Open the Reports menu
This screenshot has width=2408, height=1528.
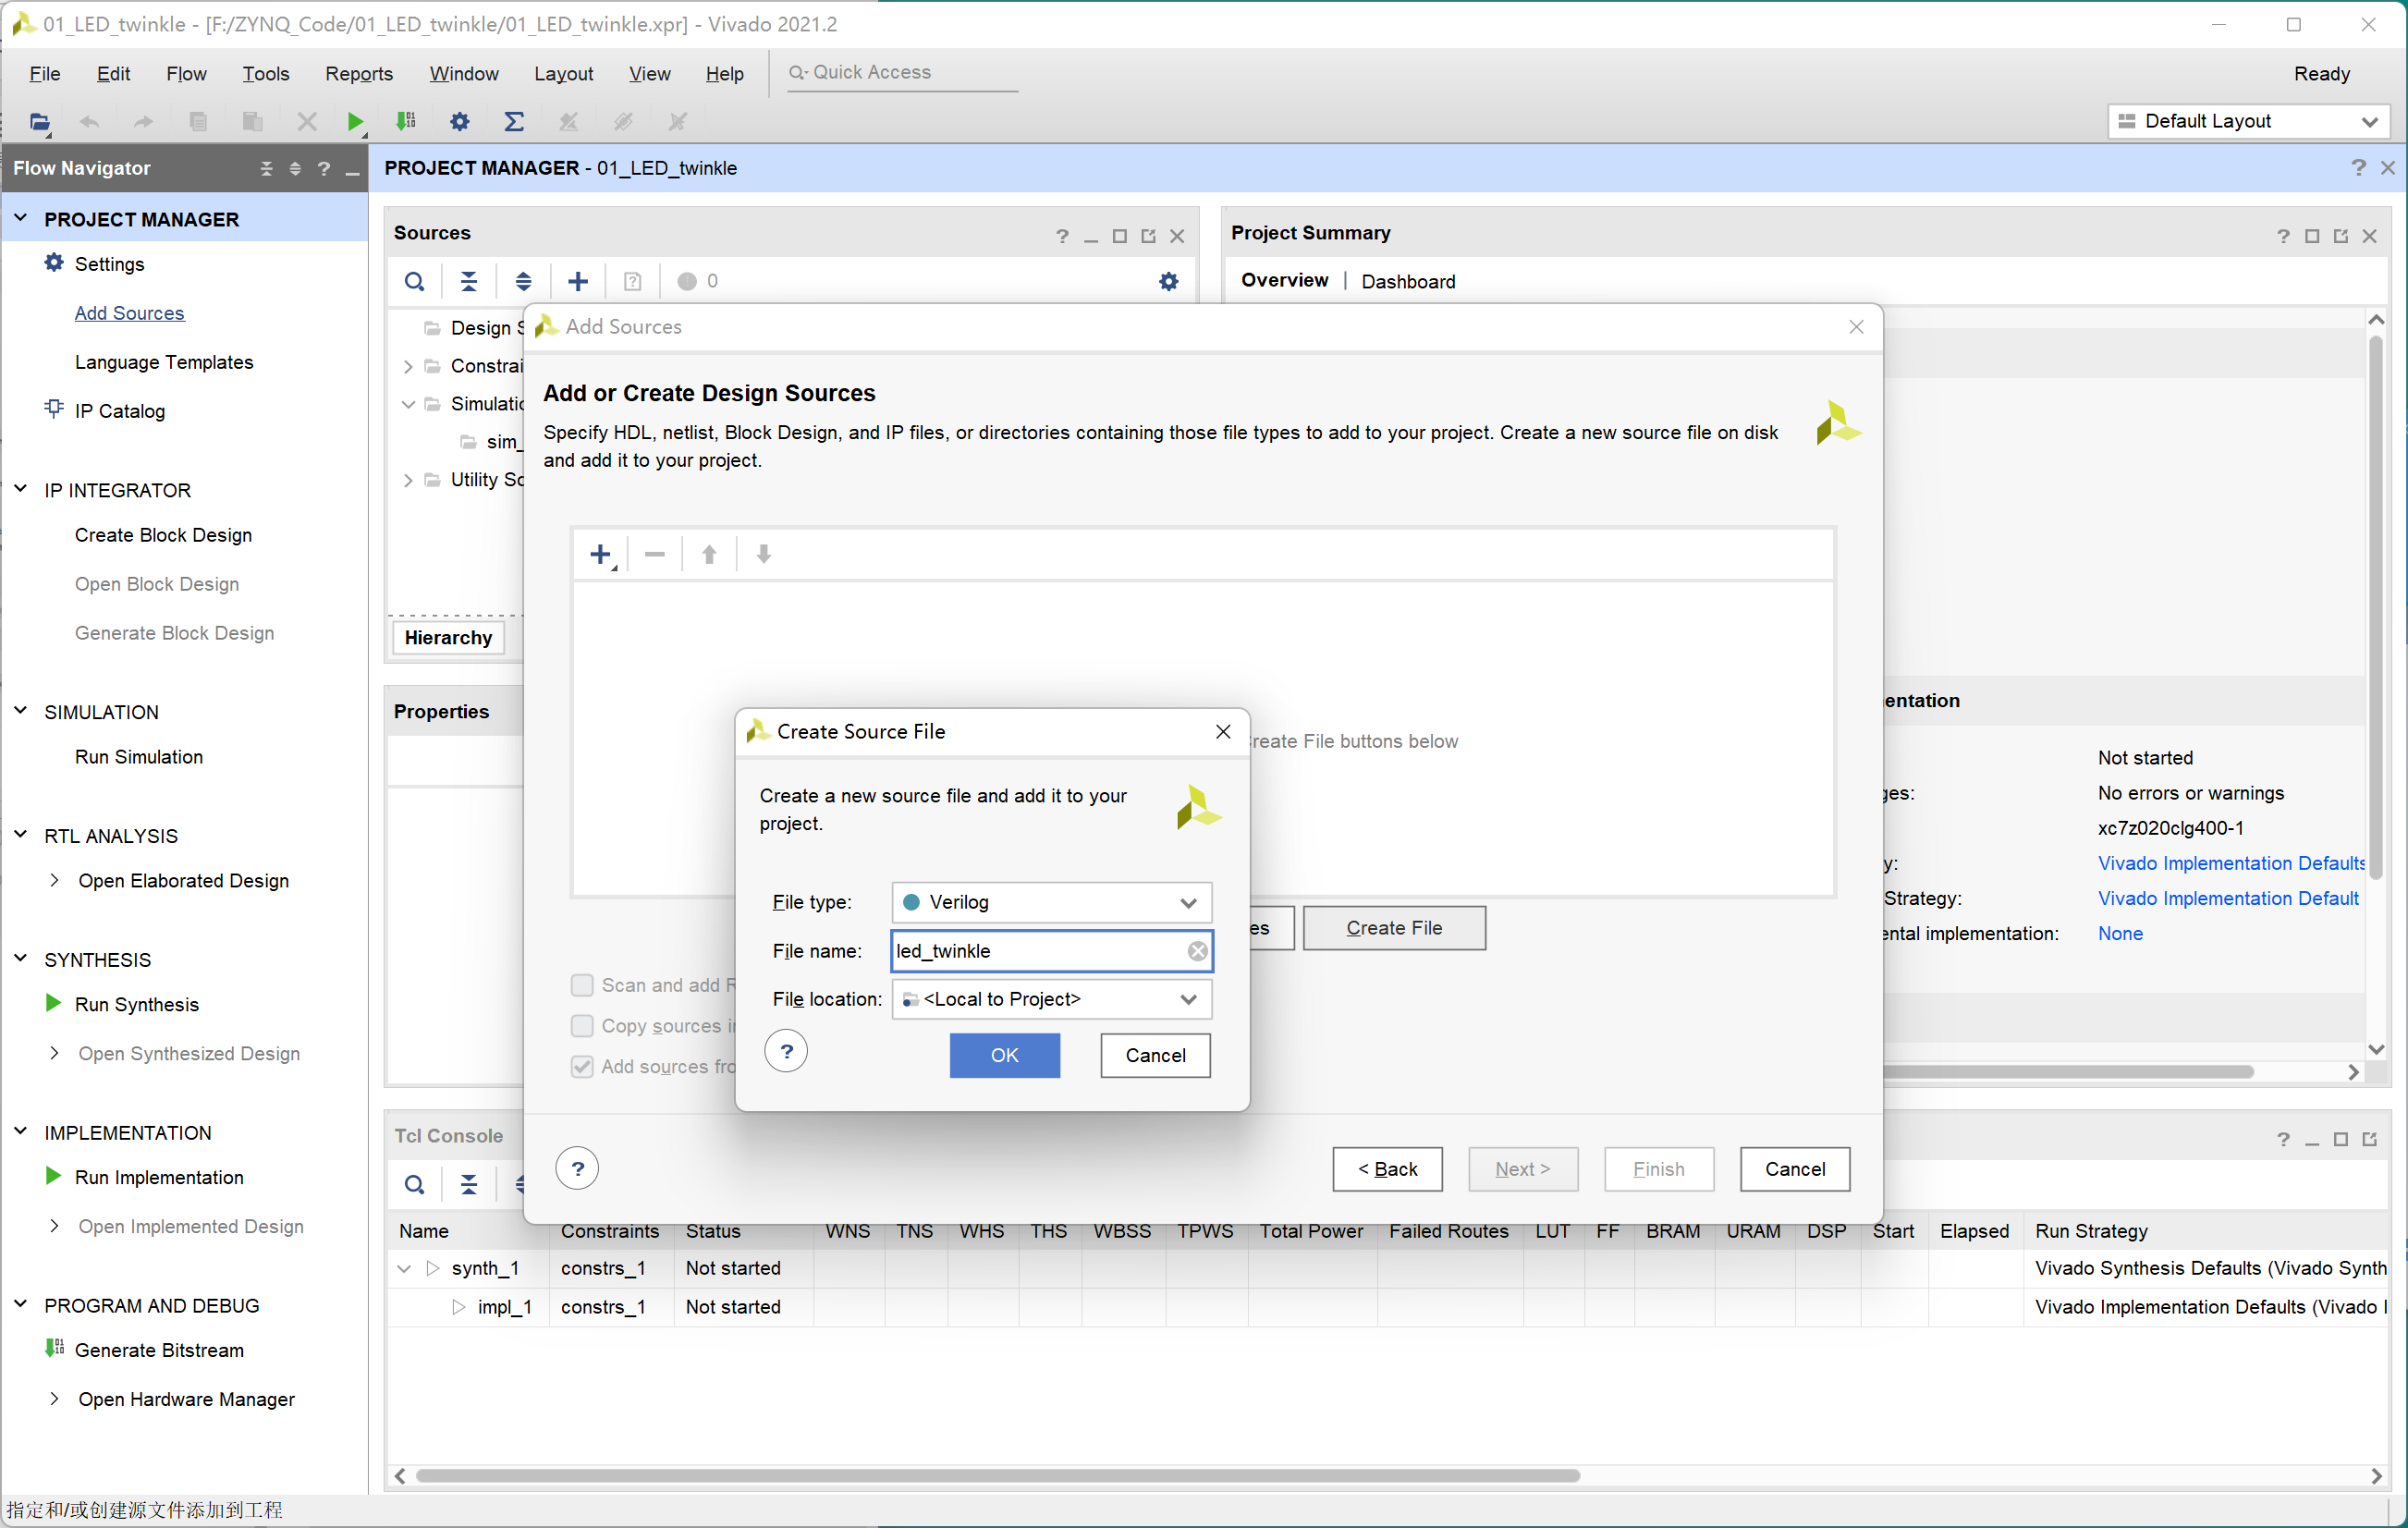coord(359,73)
